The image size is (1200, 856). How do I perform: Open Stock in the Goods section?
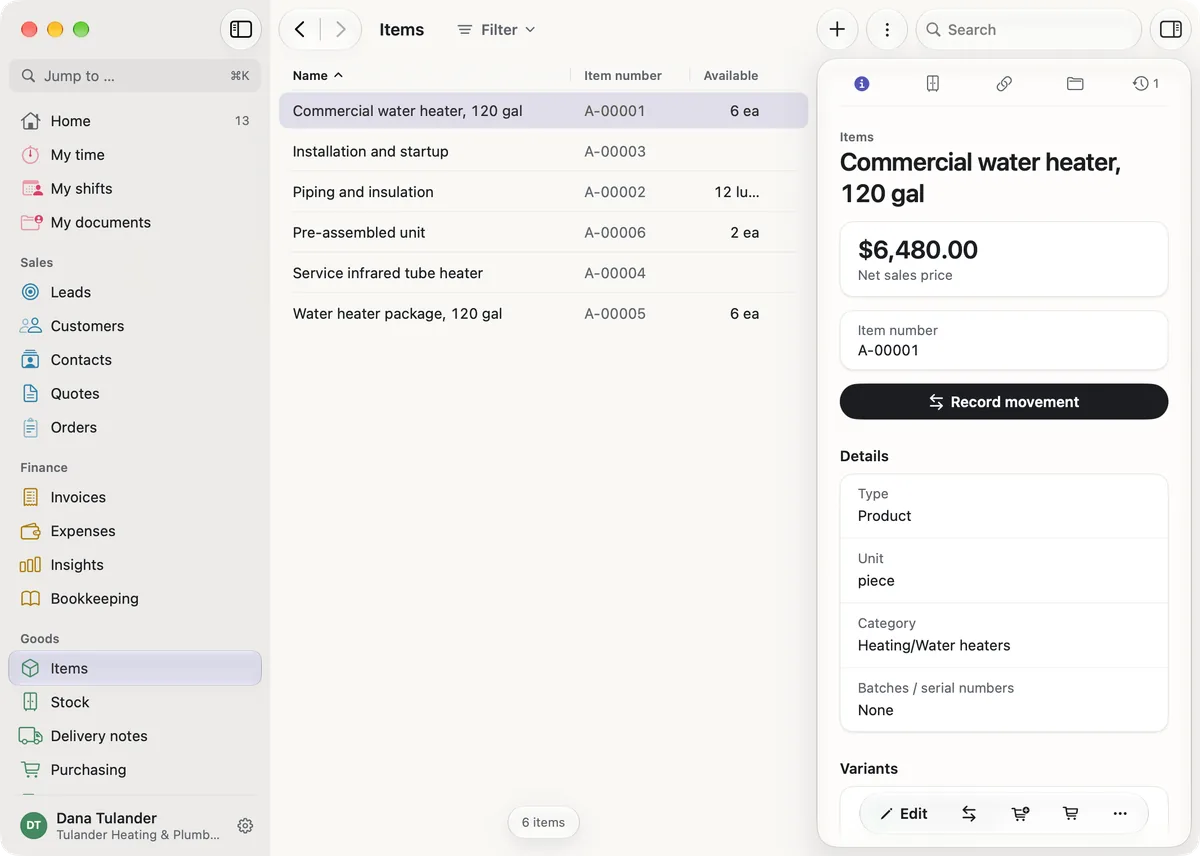[x=135, y=702]
